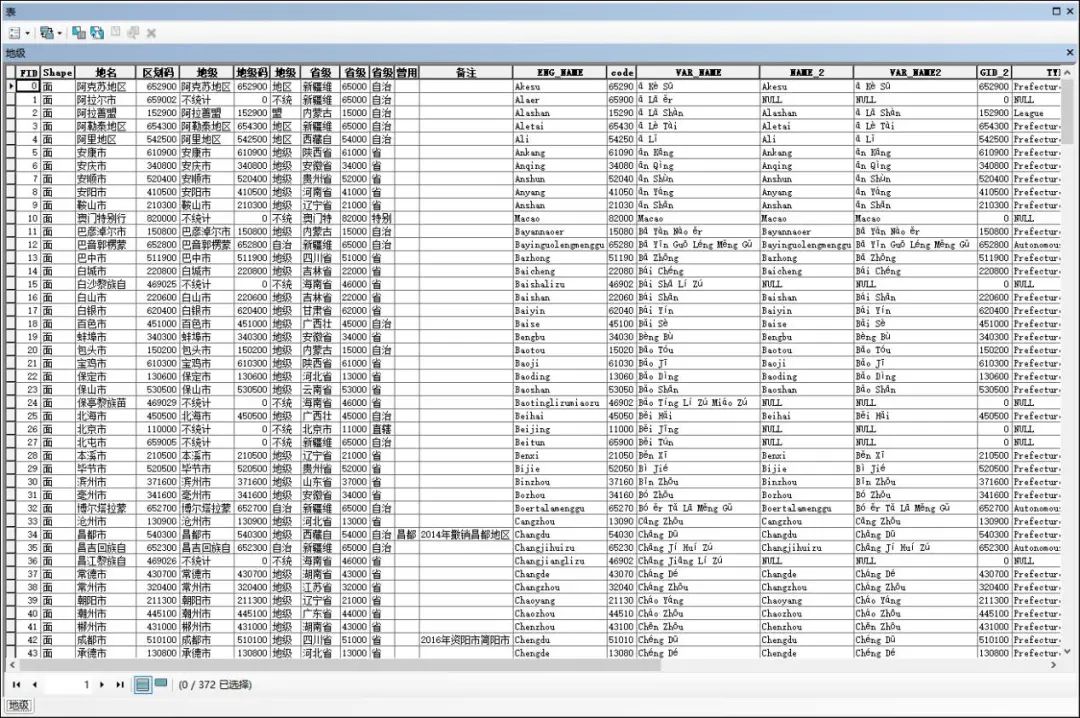Screen dimensions: 1080x718
Task: Click vertical scrollbar down arrow
Action: (x=1067, y=651)
